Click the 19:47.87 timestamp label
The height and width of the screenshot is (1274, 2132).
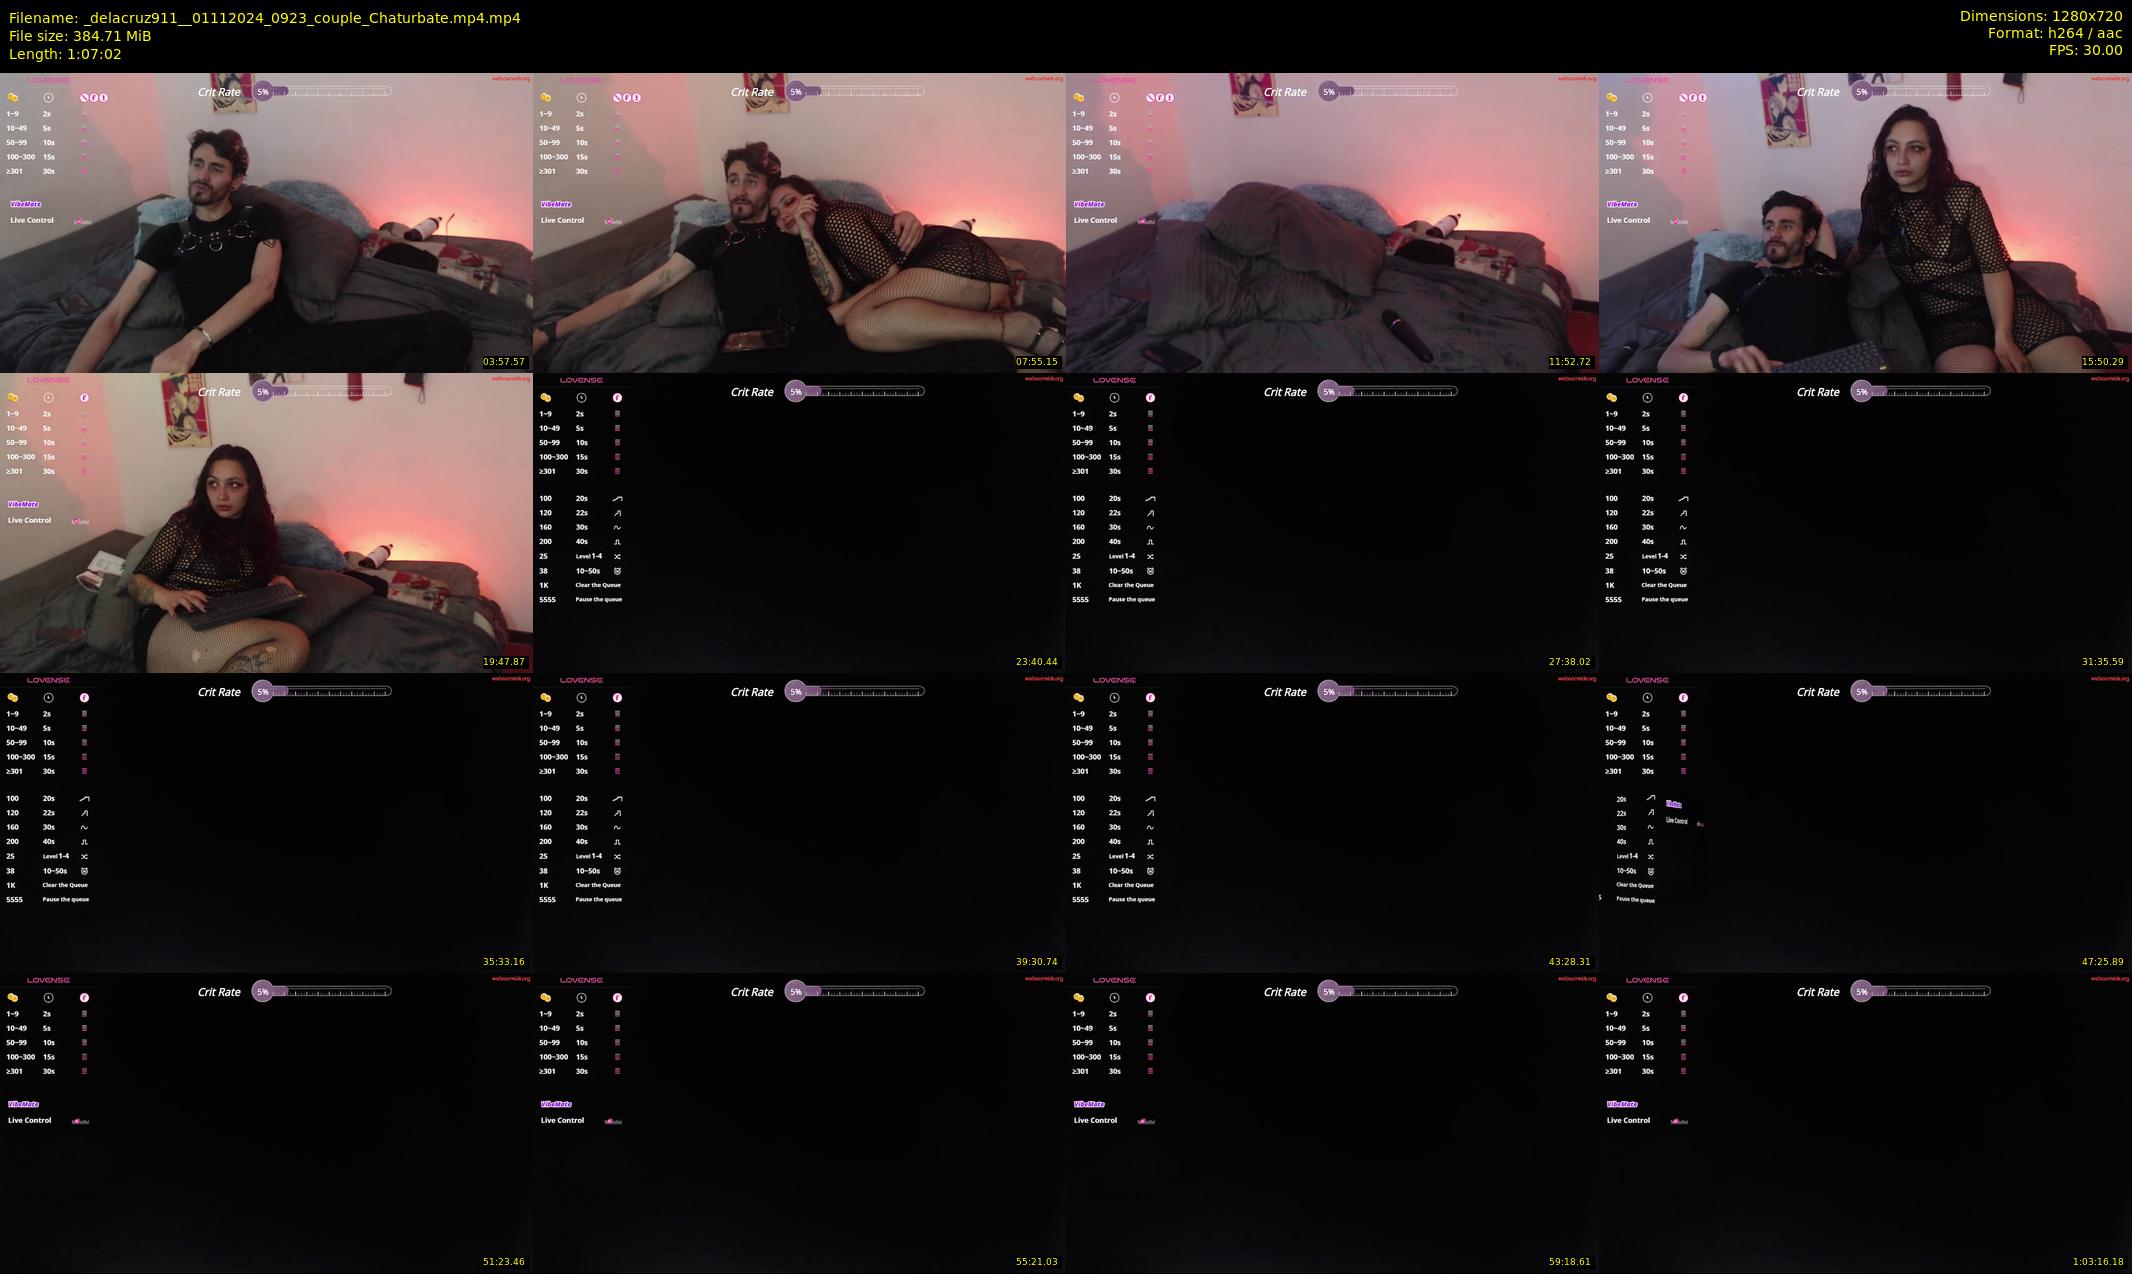[503, 662]
